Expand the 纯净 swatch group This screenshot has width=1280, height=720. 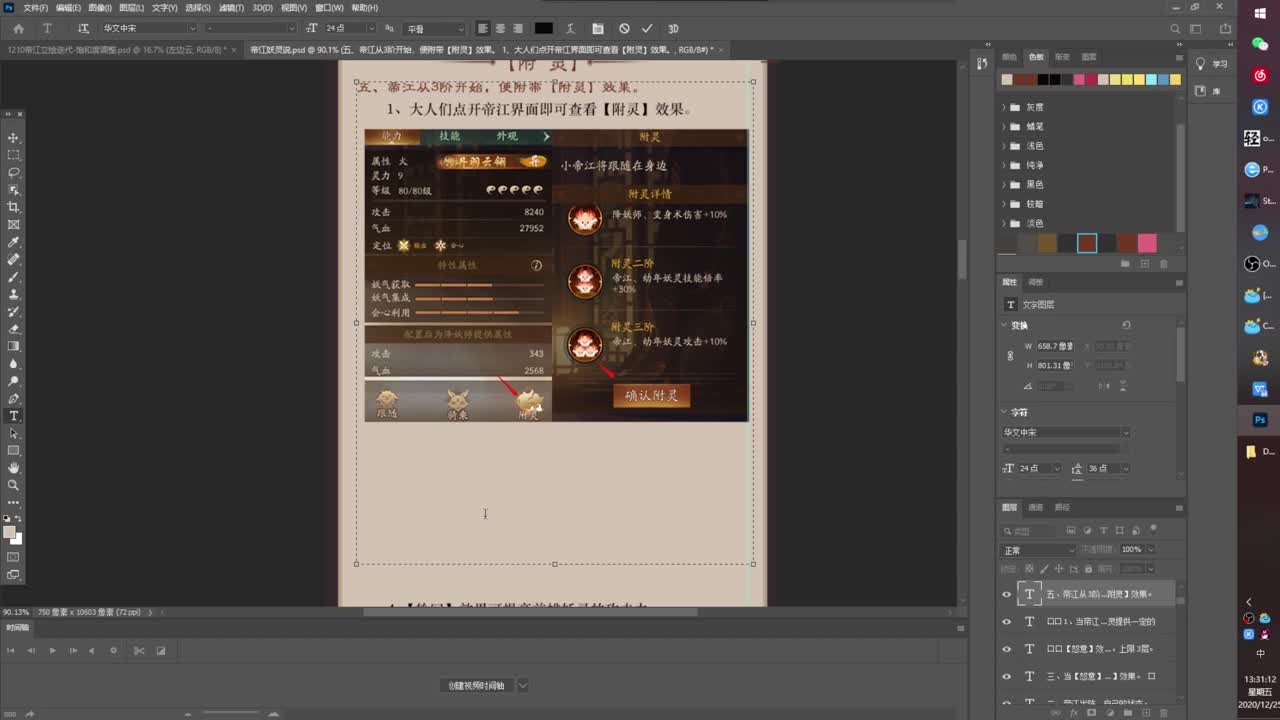click(x=1004, y=165)
